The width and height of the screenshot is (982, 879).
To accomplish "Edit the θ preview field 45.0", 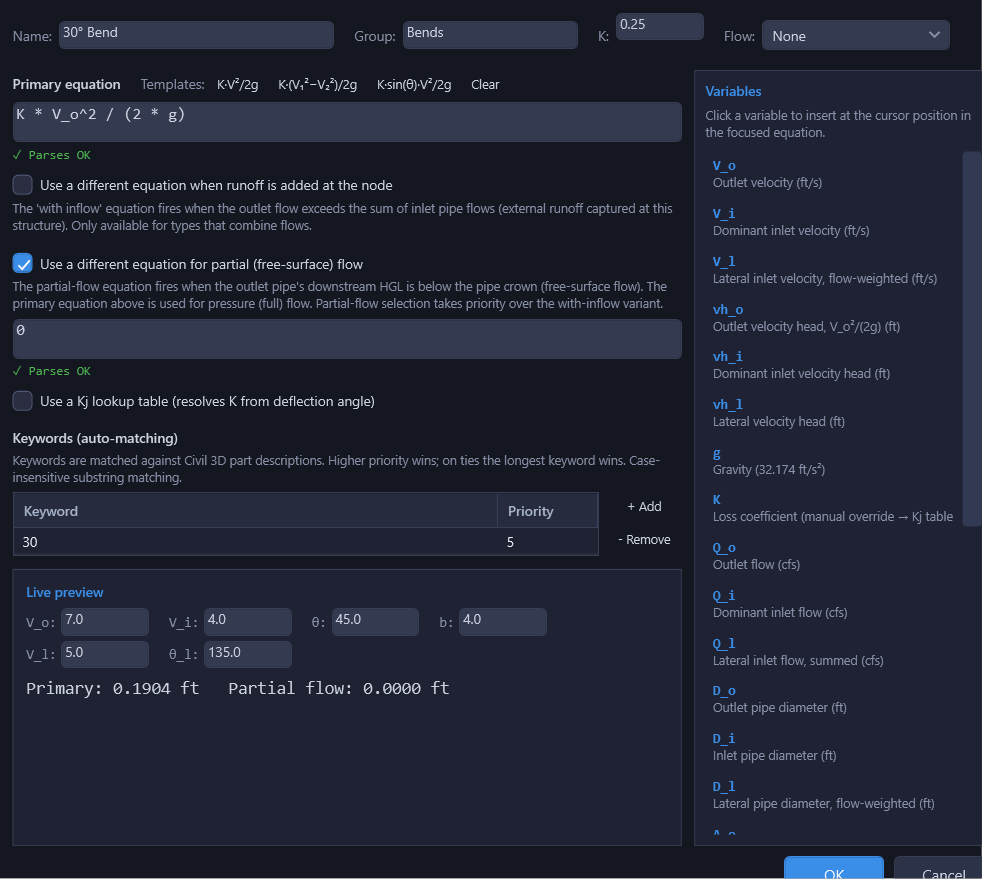I will (x=375, y=621).
